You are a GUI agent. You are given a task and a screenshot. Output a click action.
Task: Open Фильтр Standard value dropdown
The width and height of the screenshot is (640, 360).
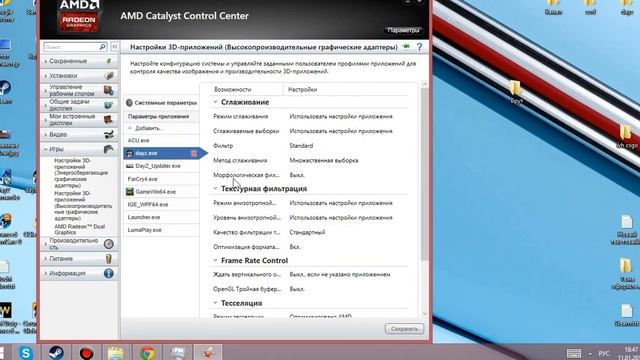301,146
